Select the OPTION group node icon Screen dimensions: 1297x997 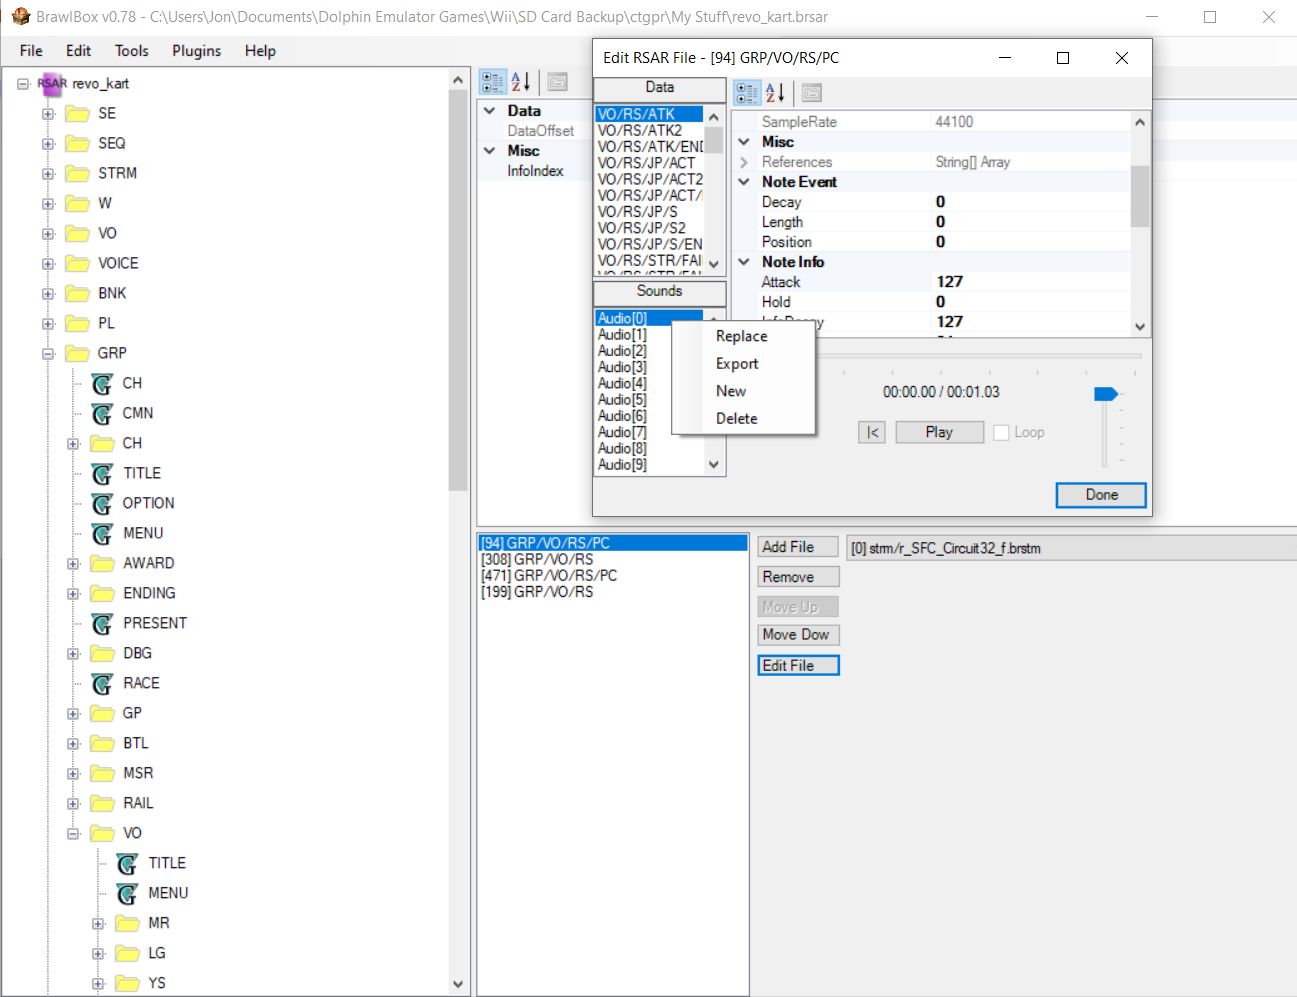[x=102, y=503]
